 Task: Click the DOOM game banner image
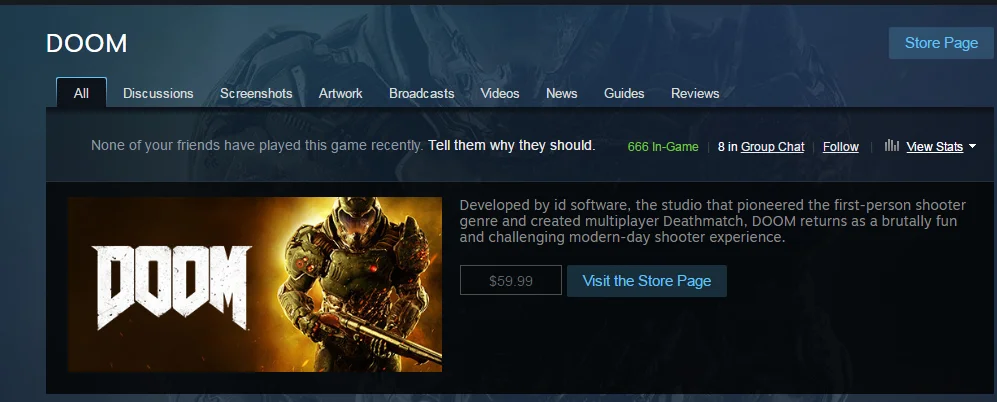[x=254, y=284]
